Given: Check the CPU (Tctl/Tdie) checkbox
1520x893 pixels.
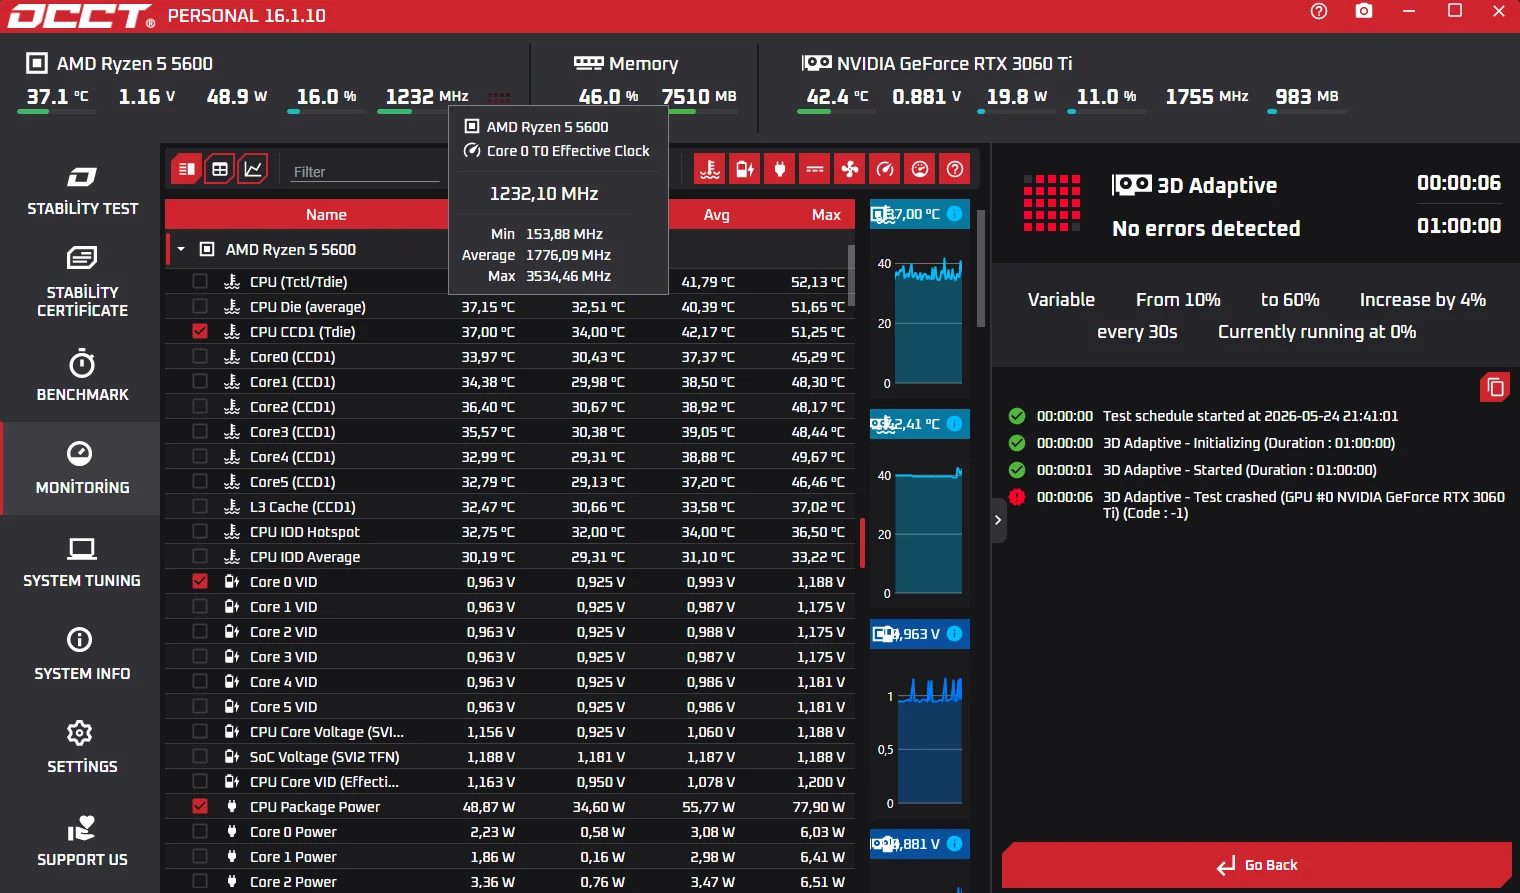Looking at the screenshot, I should click(200, 281).
